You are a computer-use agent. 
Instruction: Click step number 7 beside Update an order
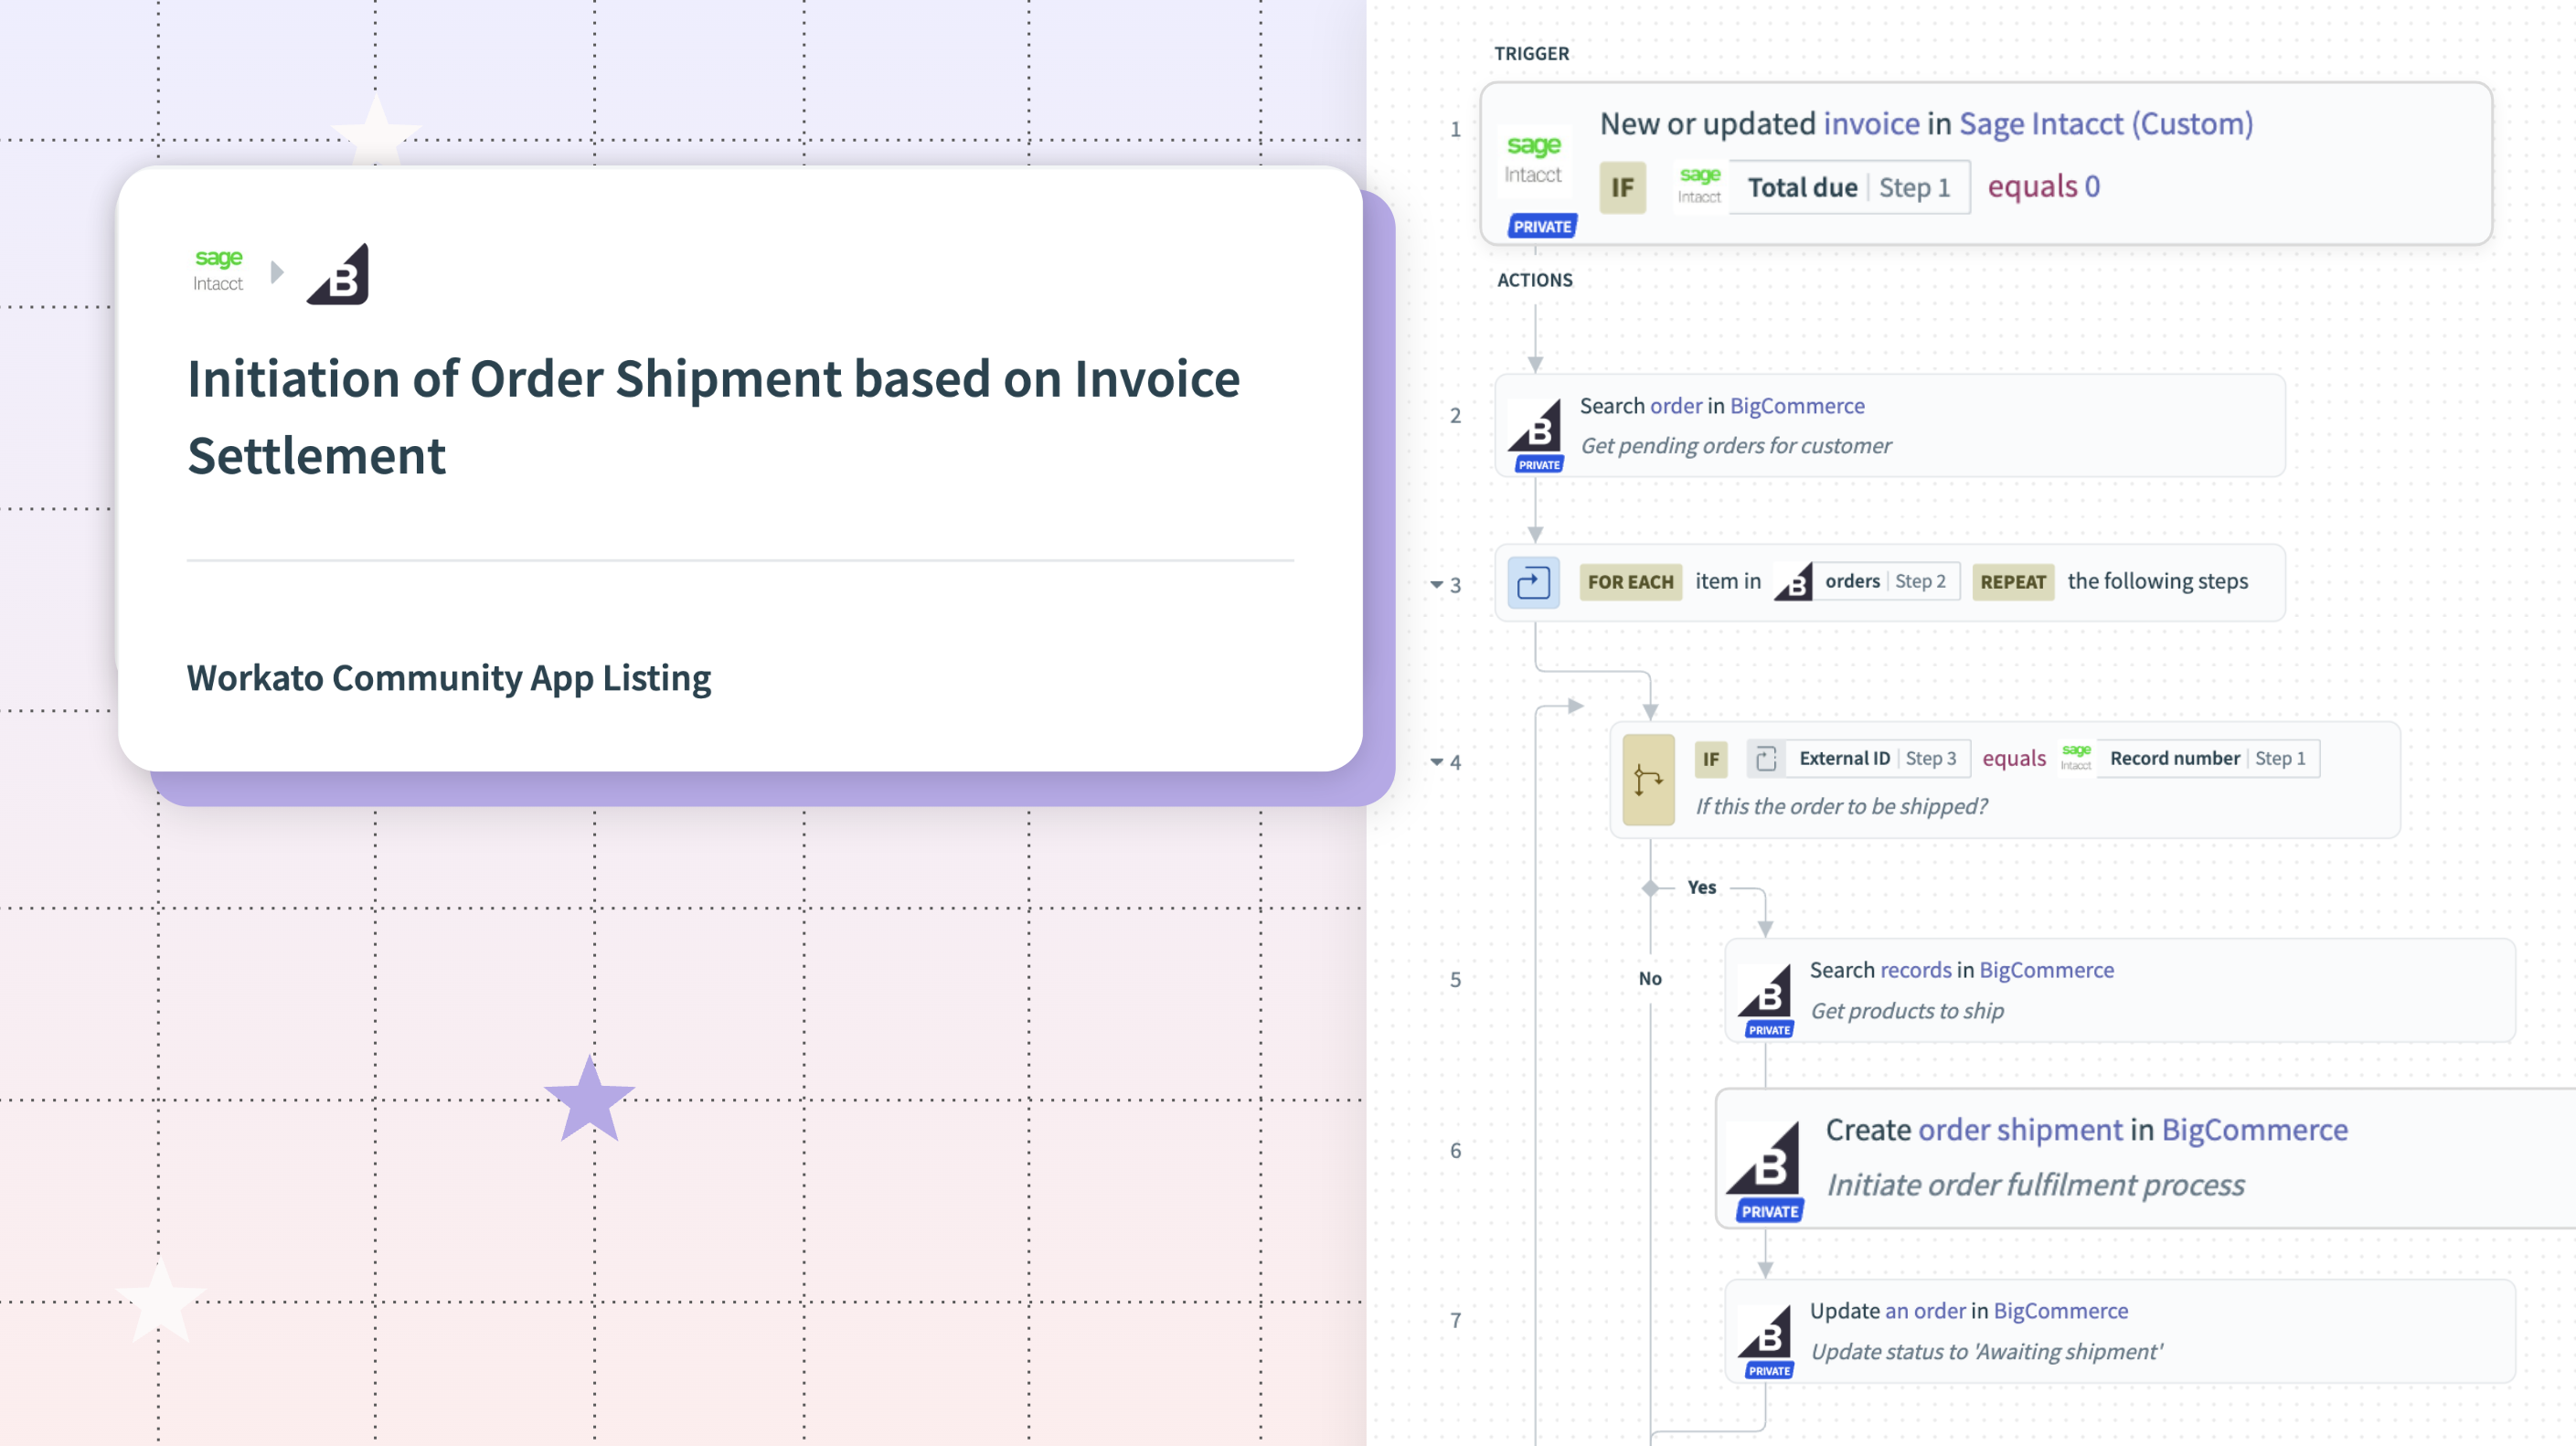[1455, 1321]
